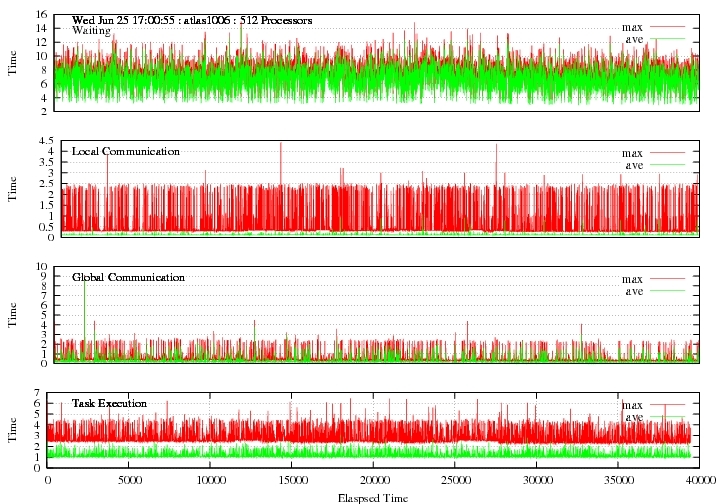Select the 'Global Communication' panel label
720x504 pixels.
[128, 277]
